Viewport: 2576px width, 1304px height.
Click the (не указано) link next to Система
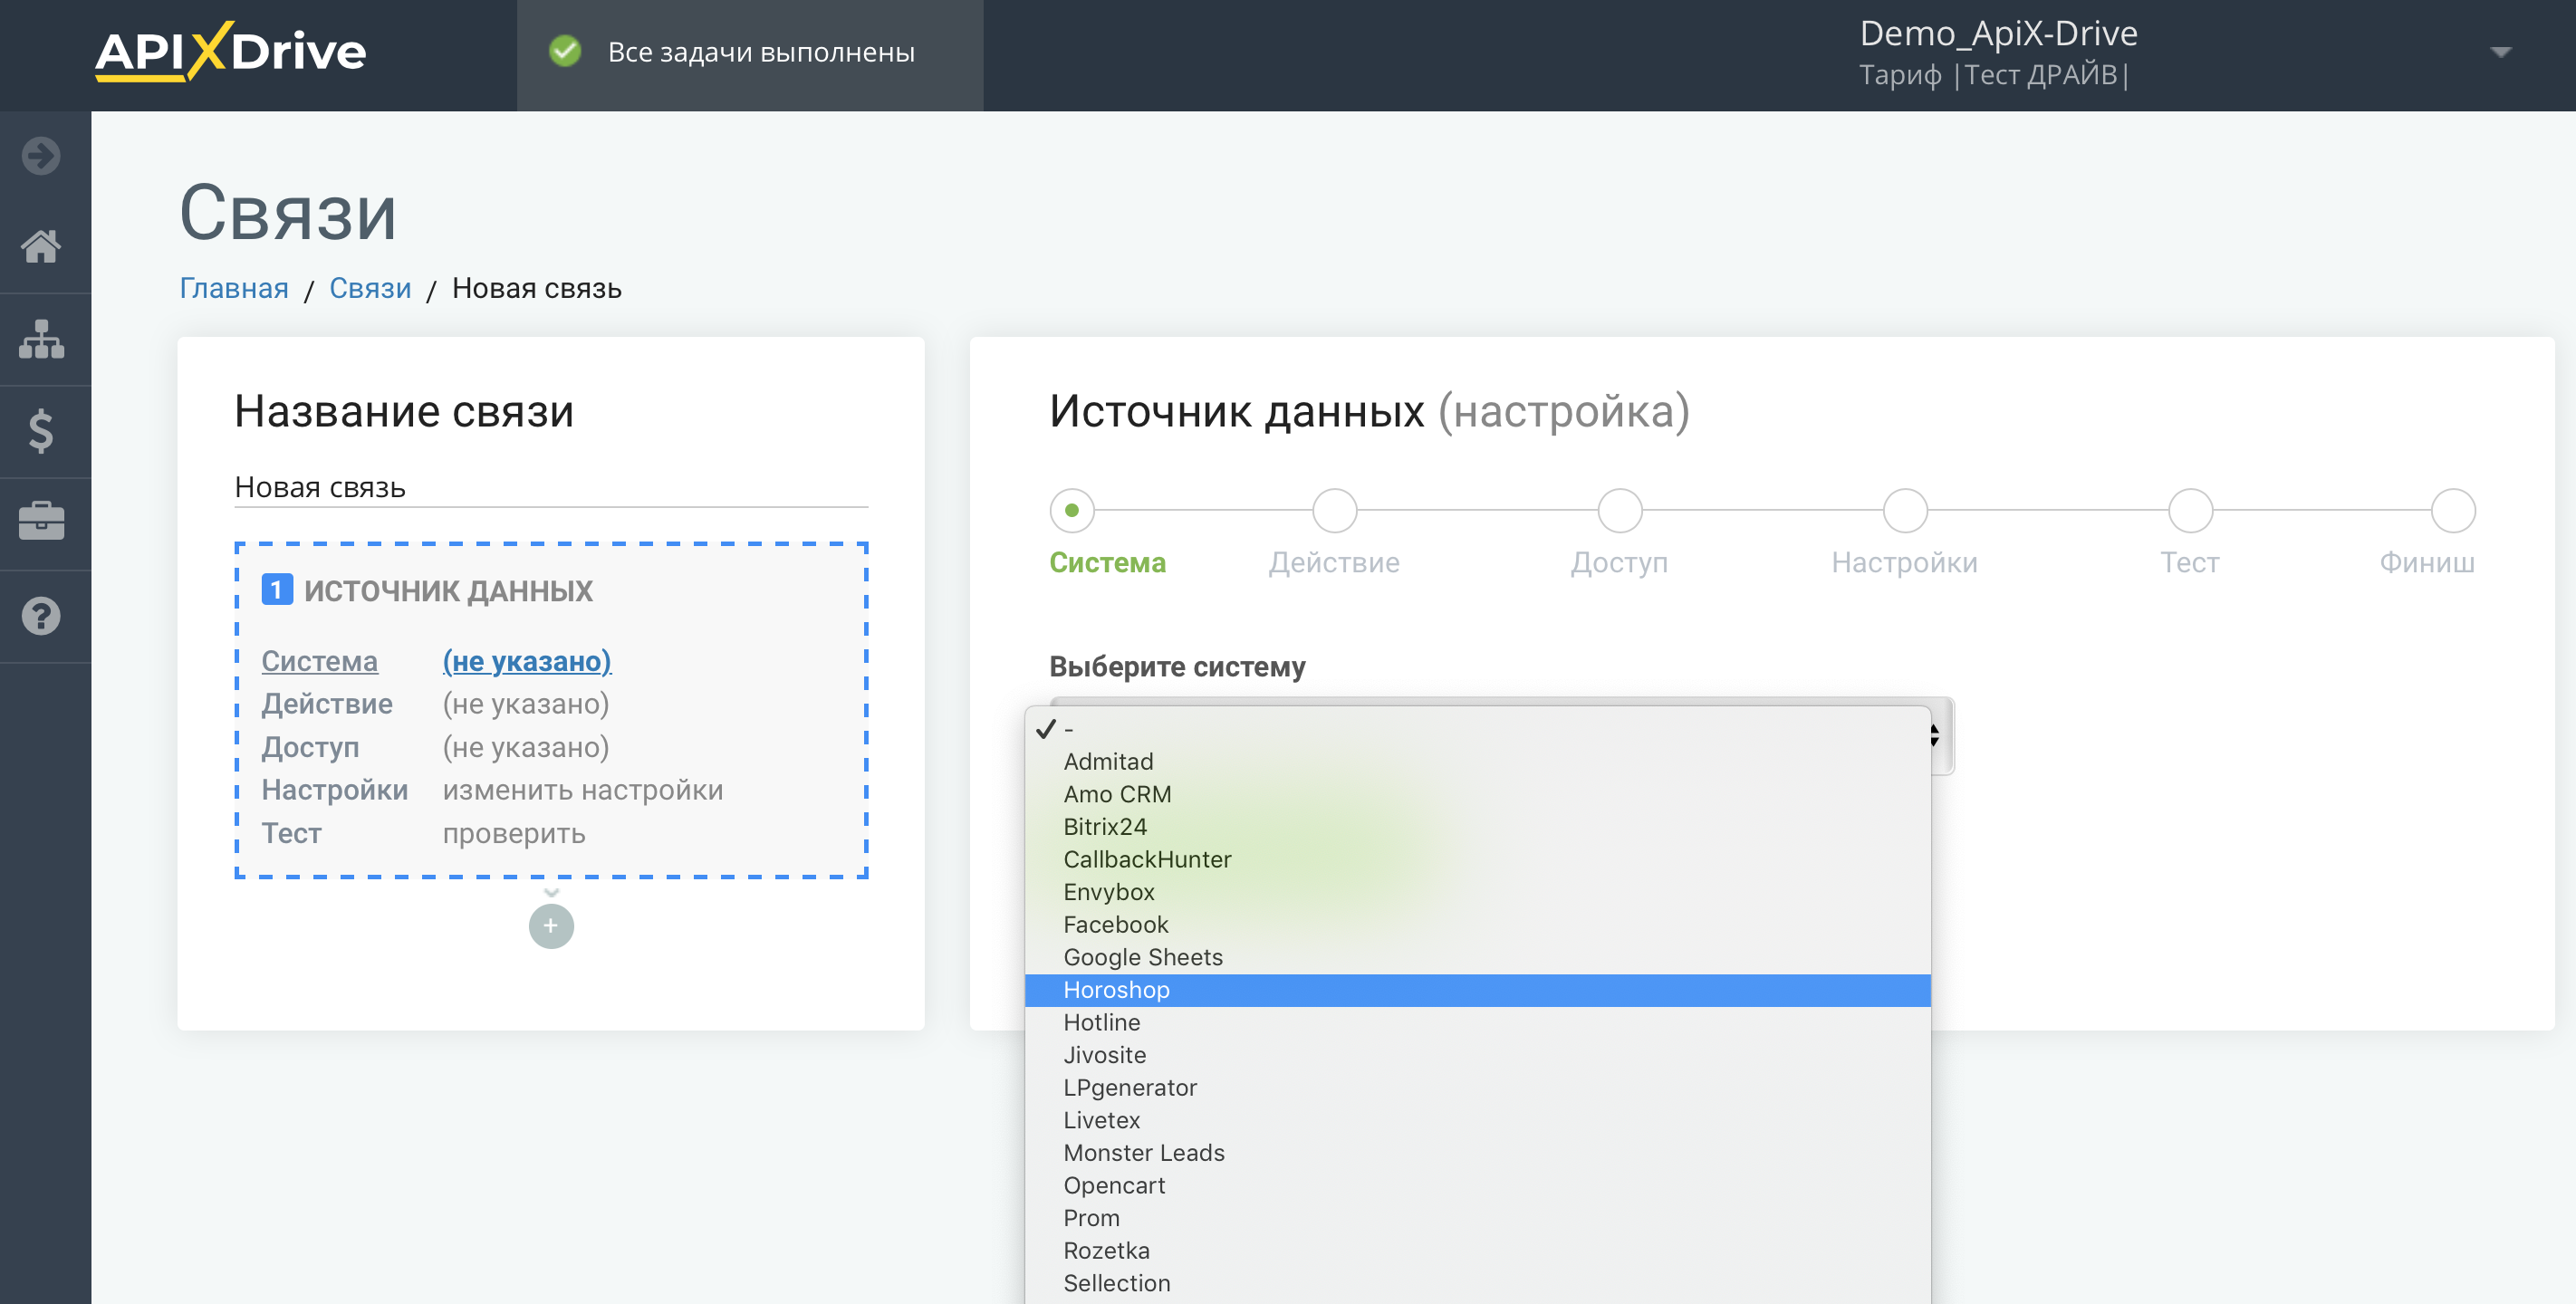[x=527, y=661]
